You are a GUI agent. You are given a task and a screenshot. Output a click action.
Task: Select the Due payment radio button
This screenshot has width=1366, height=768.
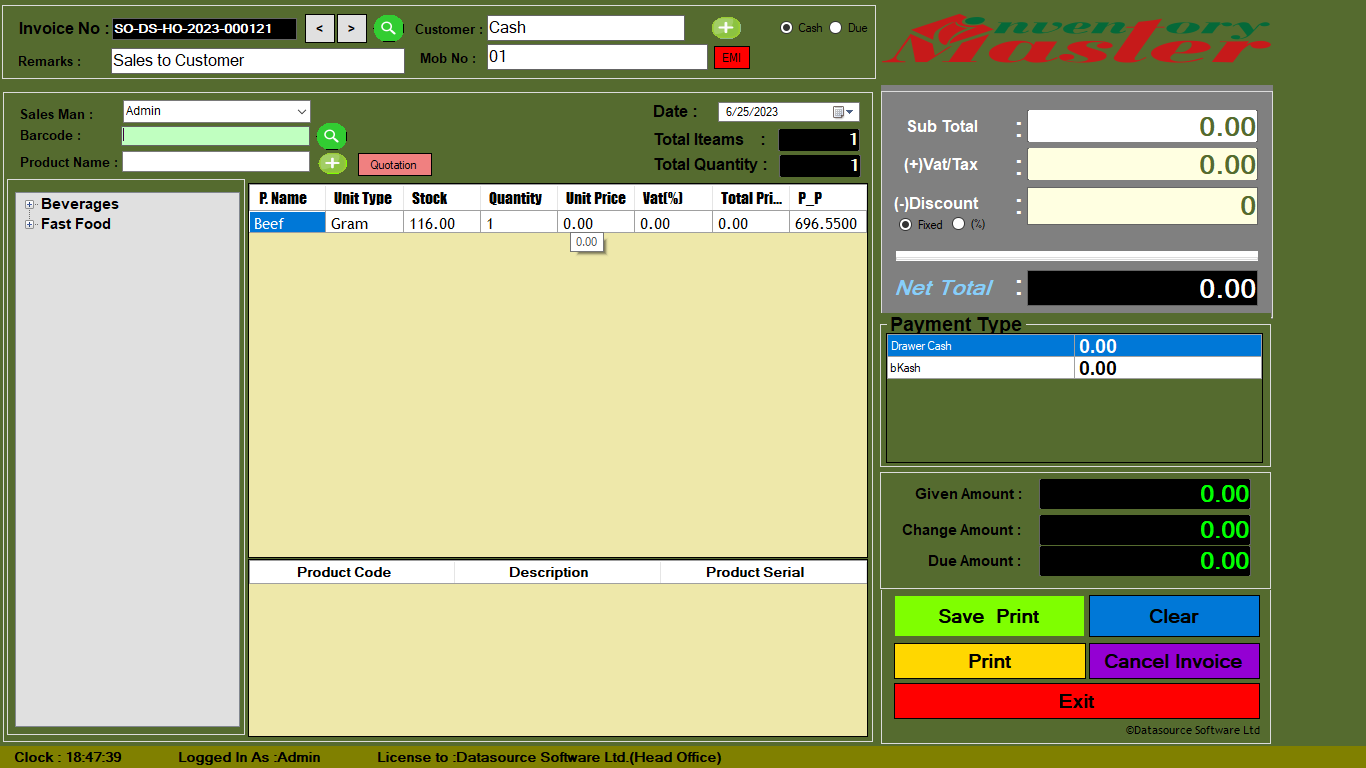tap(836, 28)
